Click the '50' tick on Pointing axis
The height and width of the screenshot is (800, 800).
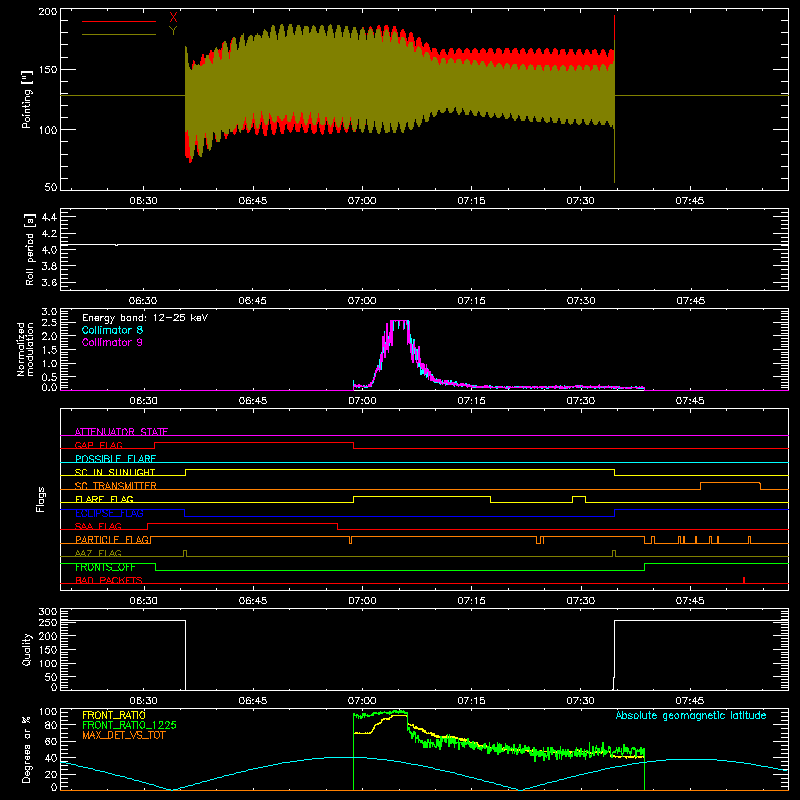coord(51,187)
